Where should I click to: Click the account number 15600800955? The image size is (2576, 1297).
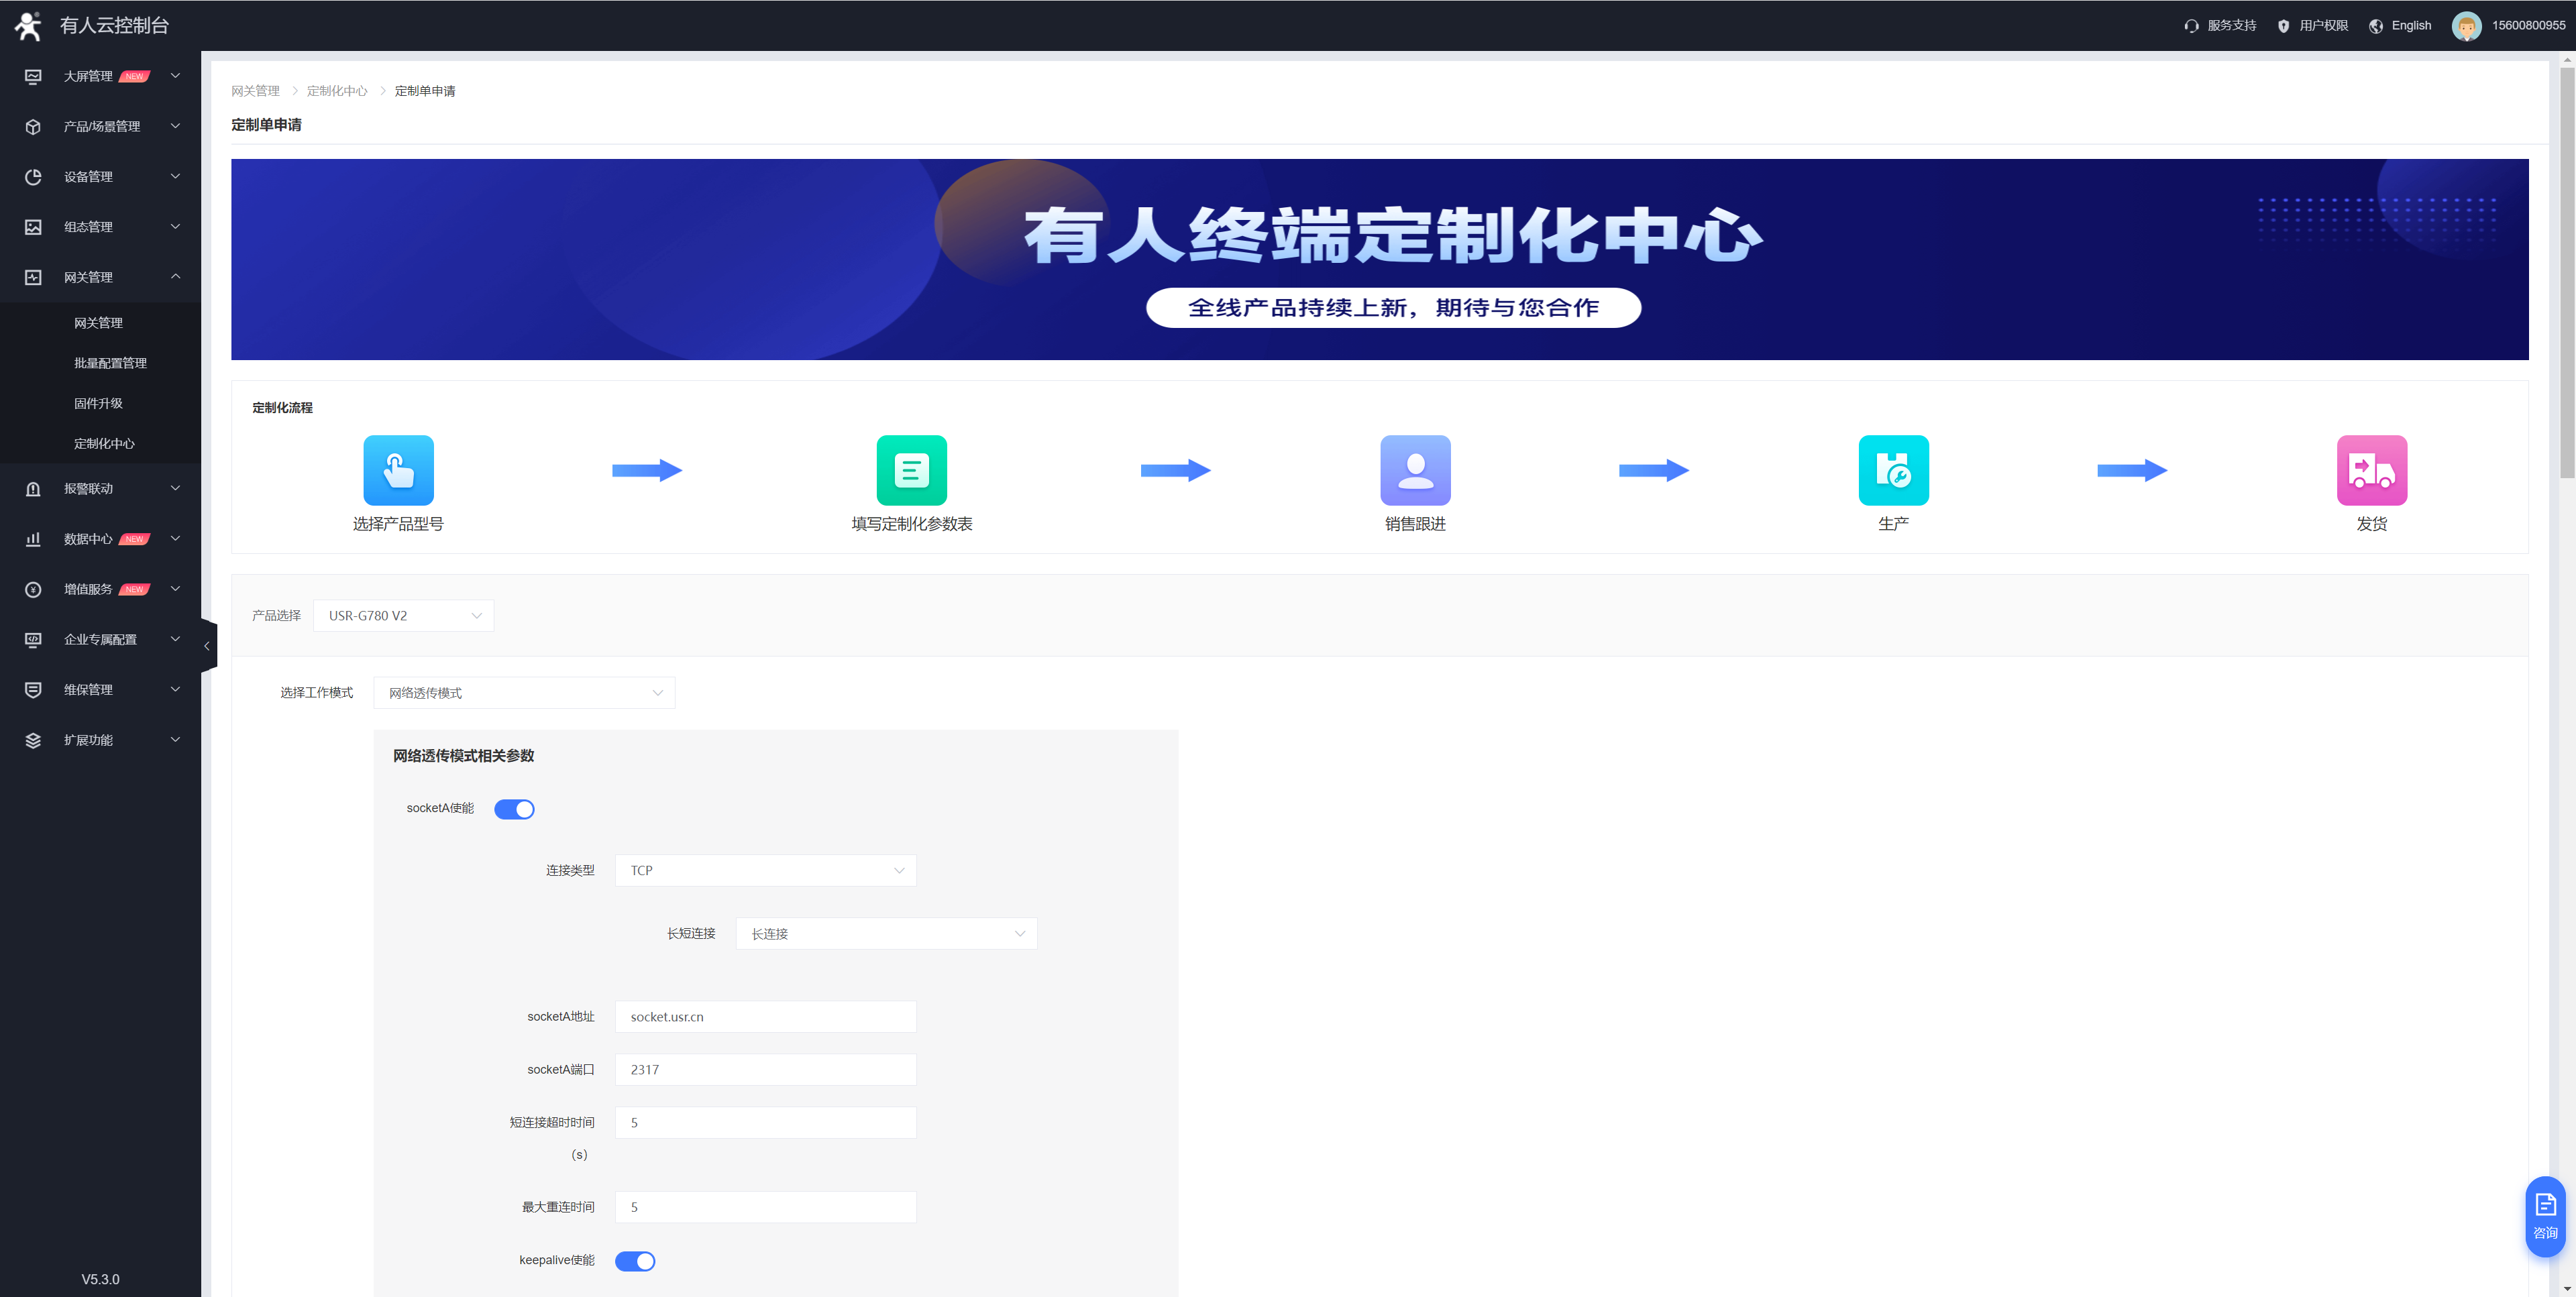click(x=2528, y=26)
